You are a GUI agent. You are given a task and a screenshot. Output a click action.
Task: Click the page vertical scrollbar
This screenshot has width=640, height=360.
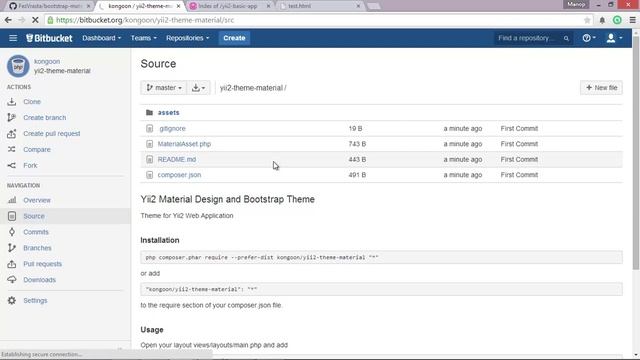tap(636, 153)
